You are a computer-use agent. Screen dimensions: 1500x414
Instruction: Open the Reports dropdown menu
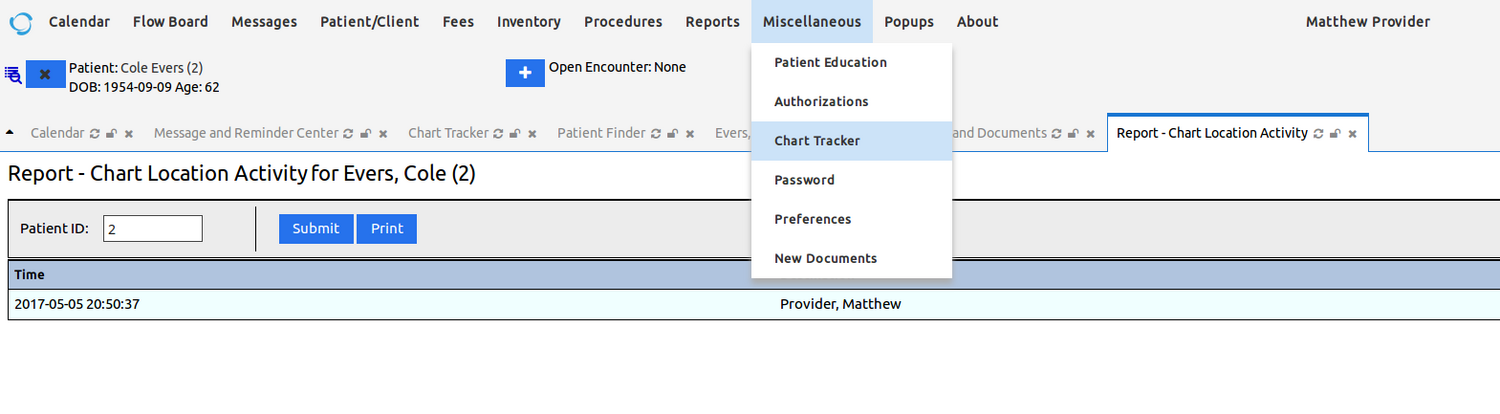[x=712, y=22]
